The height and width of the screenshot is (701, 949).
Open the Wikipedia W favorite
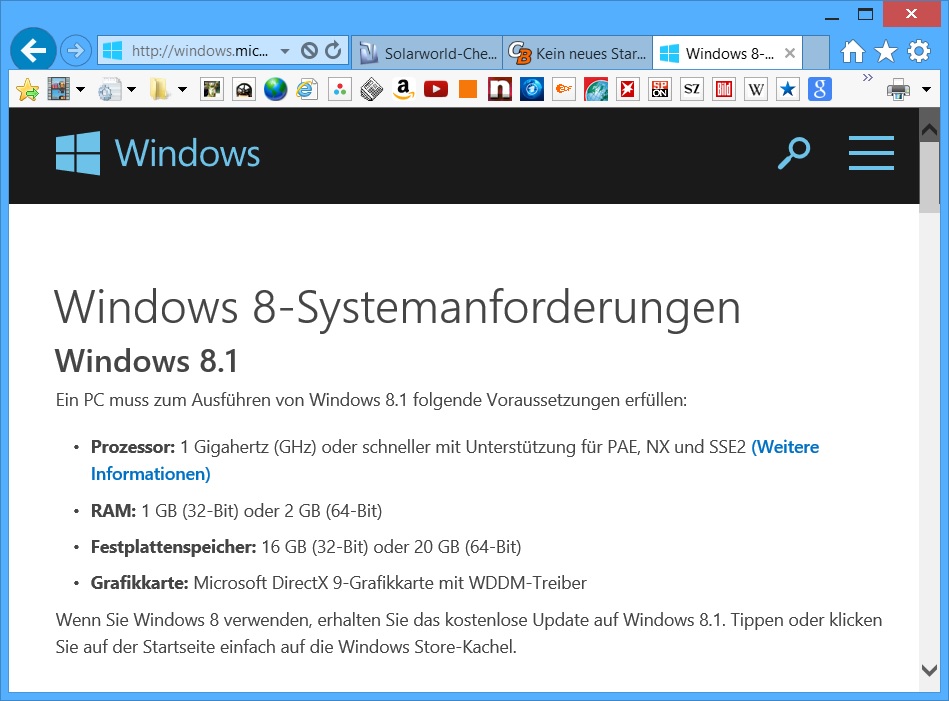pyautogui.click(x=756, y=90)
